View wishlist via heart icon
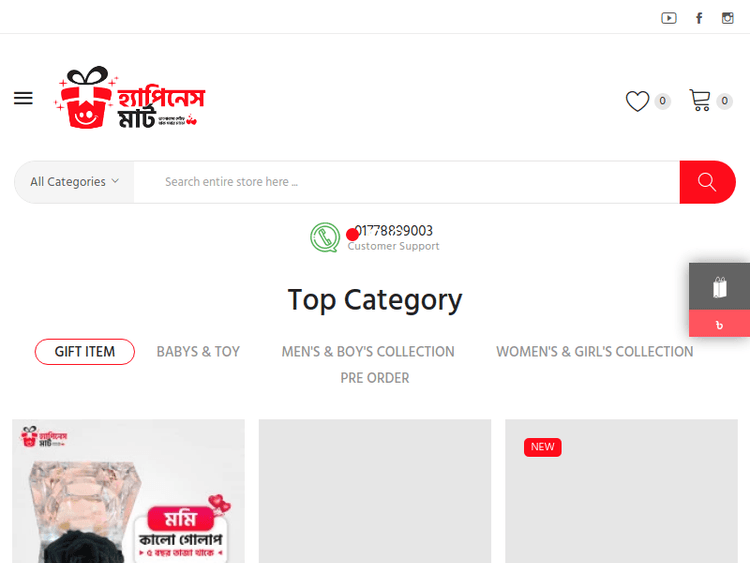The width and height of the screenshot is (750, 563). coord(638,101)
